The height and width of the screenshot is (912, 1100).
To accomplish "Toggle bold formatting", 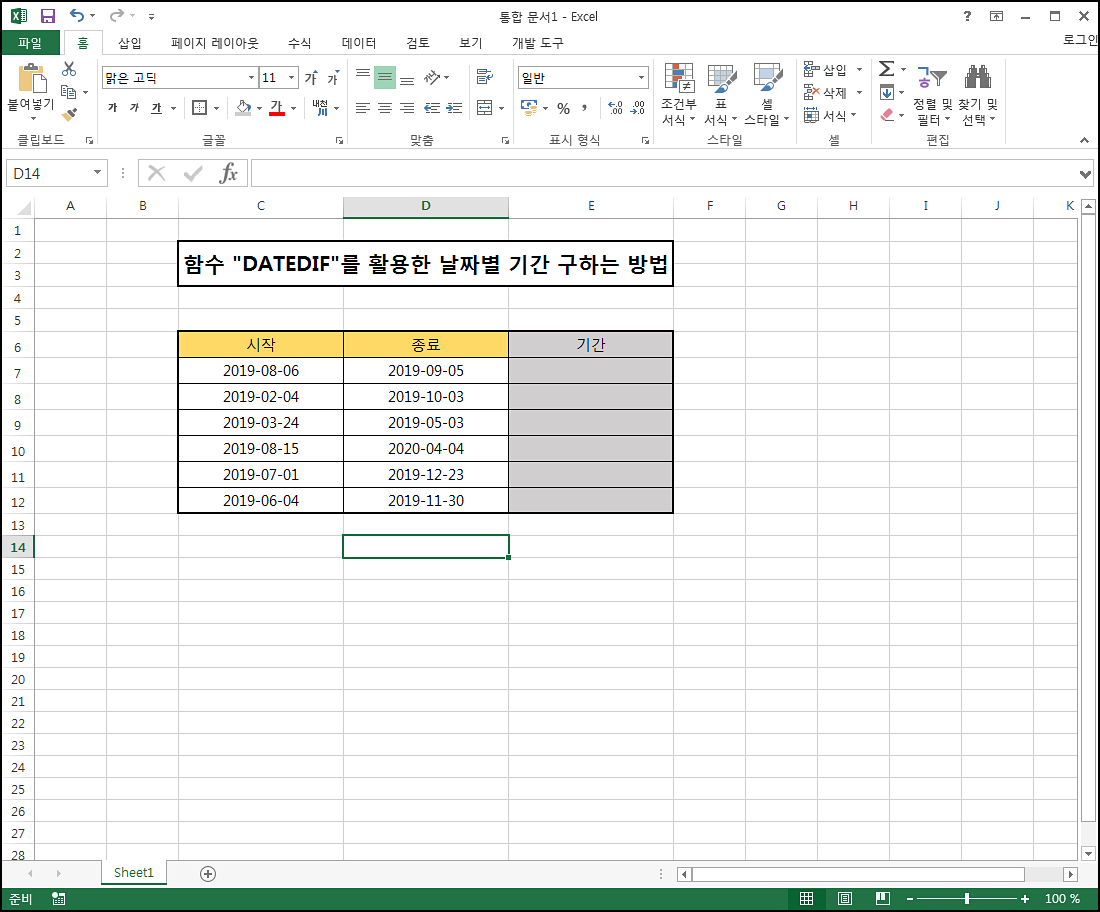I will 113,108.
